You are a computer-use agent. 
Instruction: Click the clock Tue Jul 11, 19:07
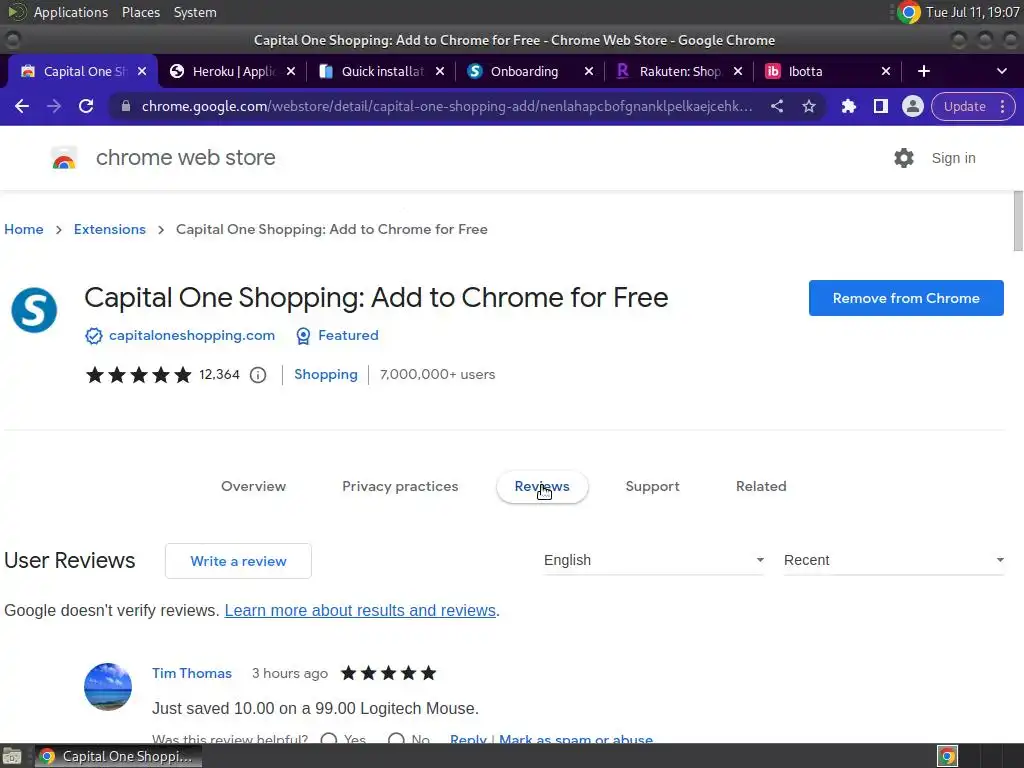(973, 12)
